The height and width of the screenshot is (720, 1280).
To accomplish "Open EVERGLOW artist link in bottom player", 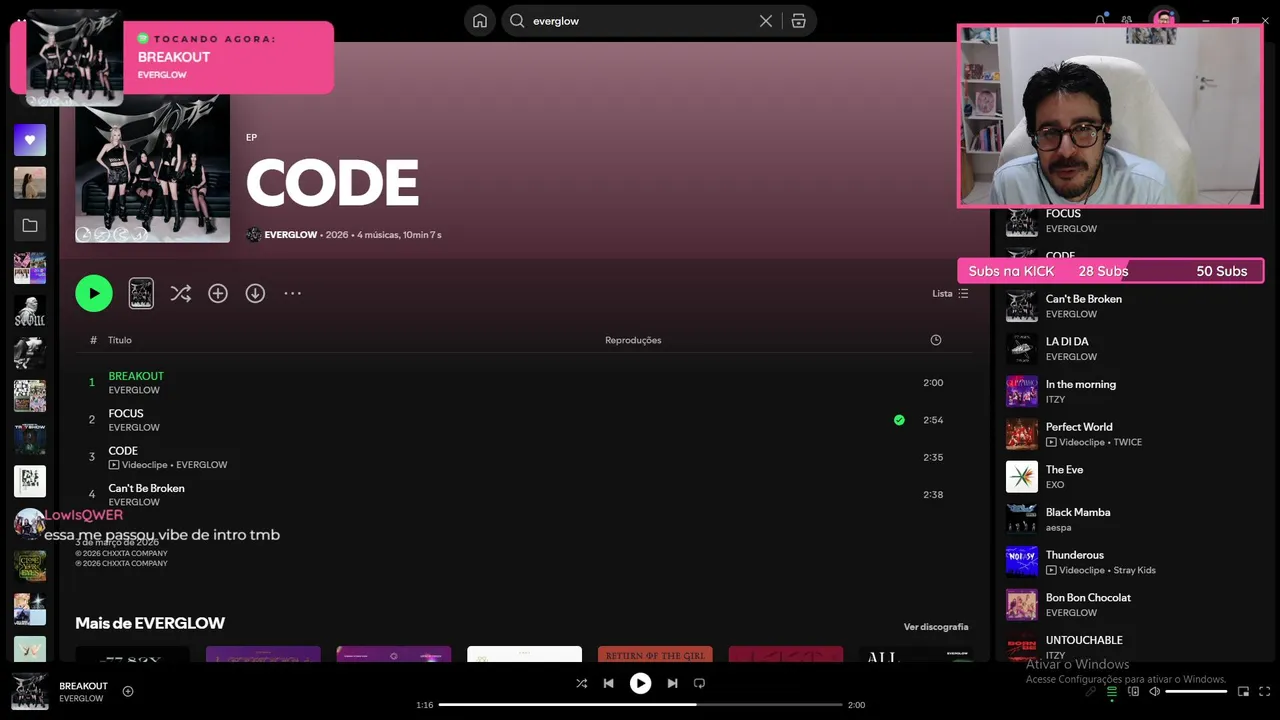I will tap(81, 698).
